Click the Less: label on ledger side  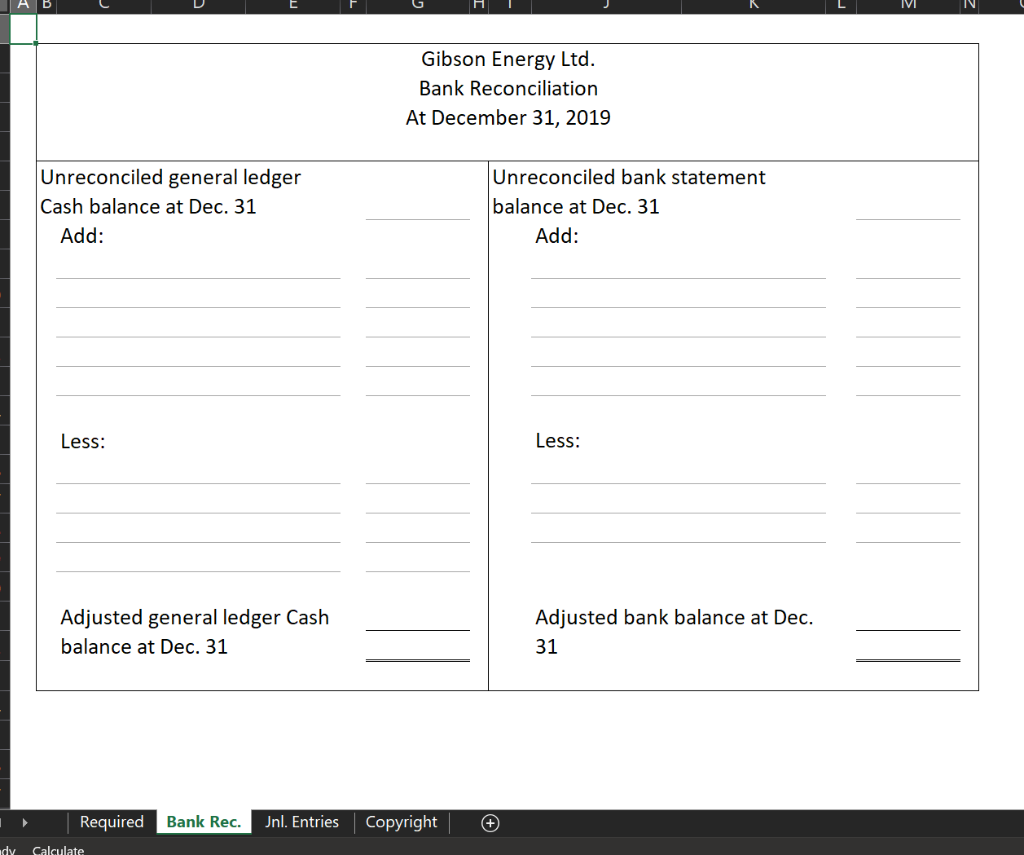(x=83, y=442)
